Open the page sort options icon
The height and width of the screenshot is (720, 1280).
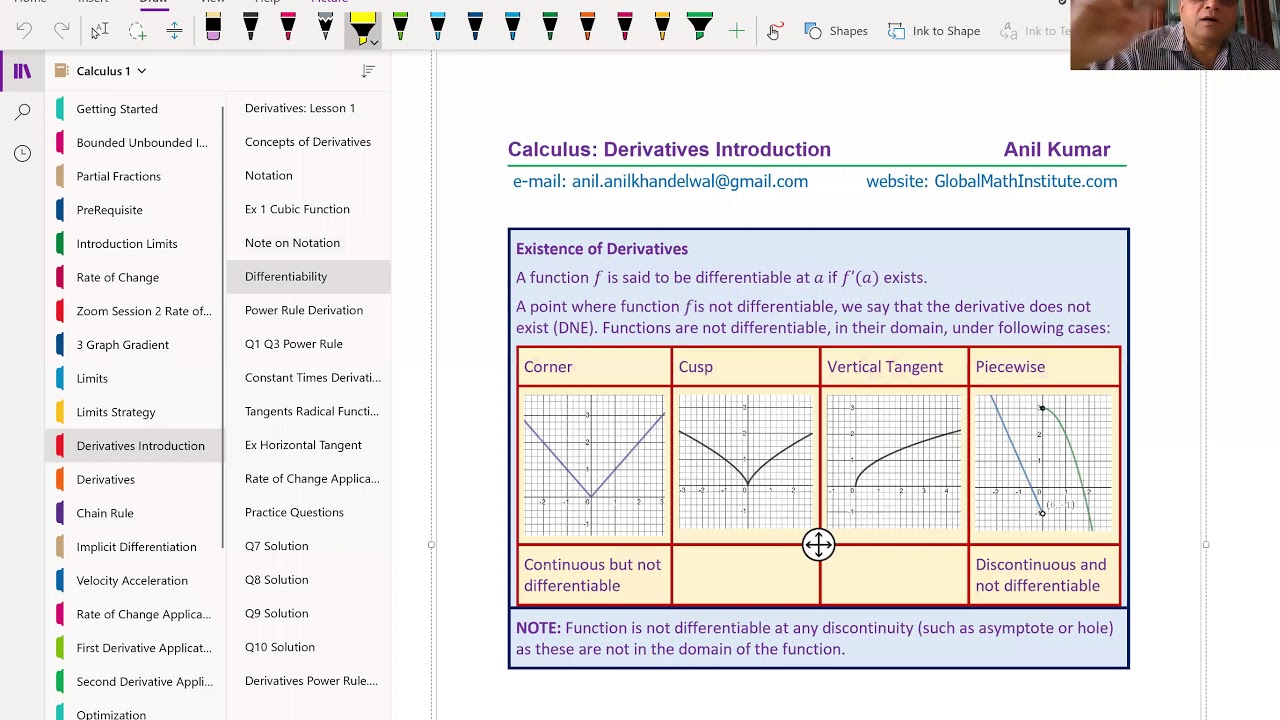[368, 71]
